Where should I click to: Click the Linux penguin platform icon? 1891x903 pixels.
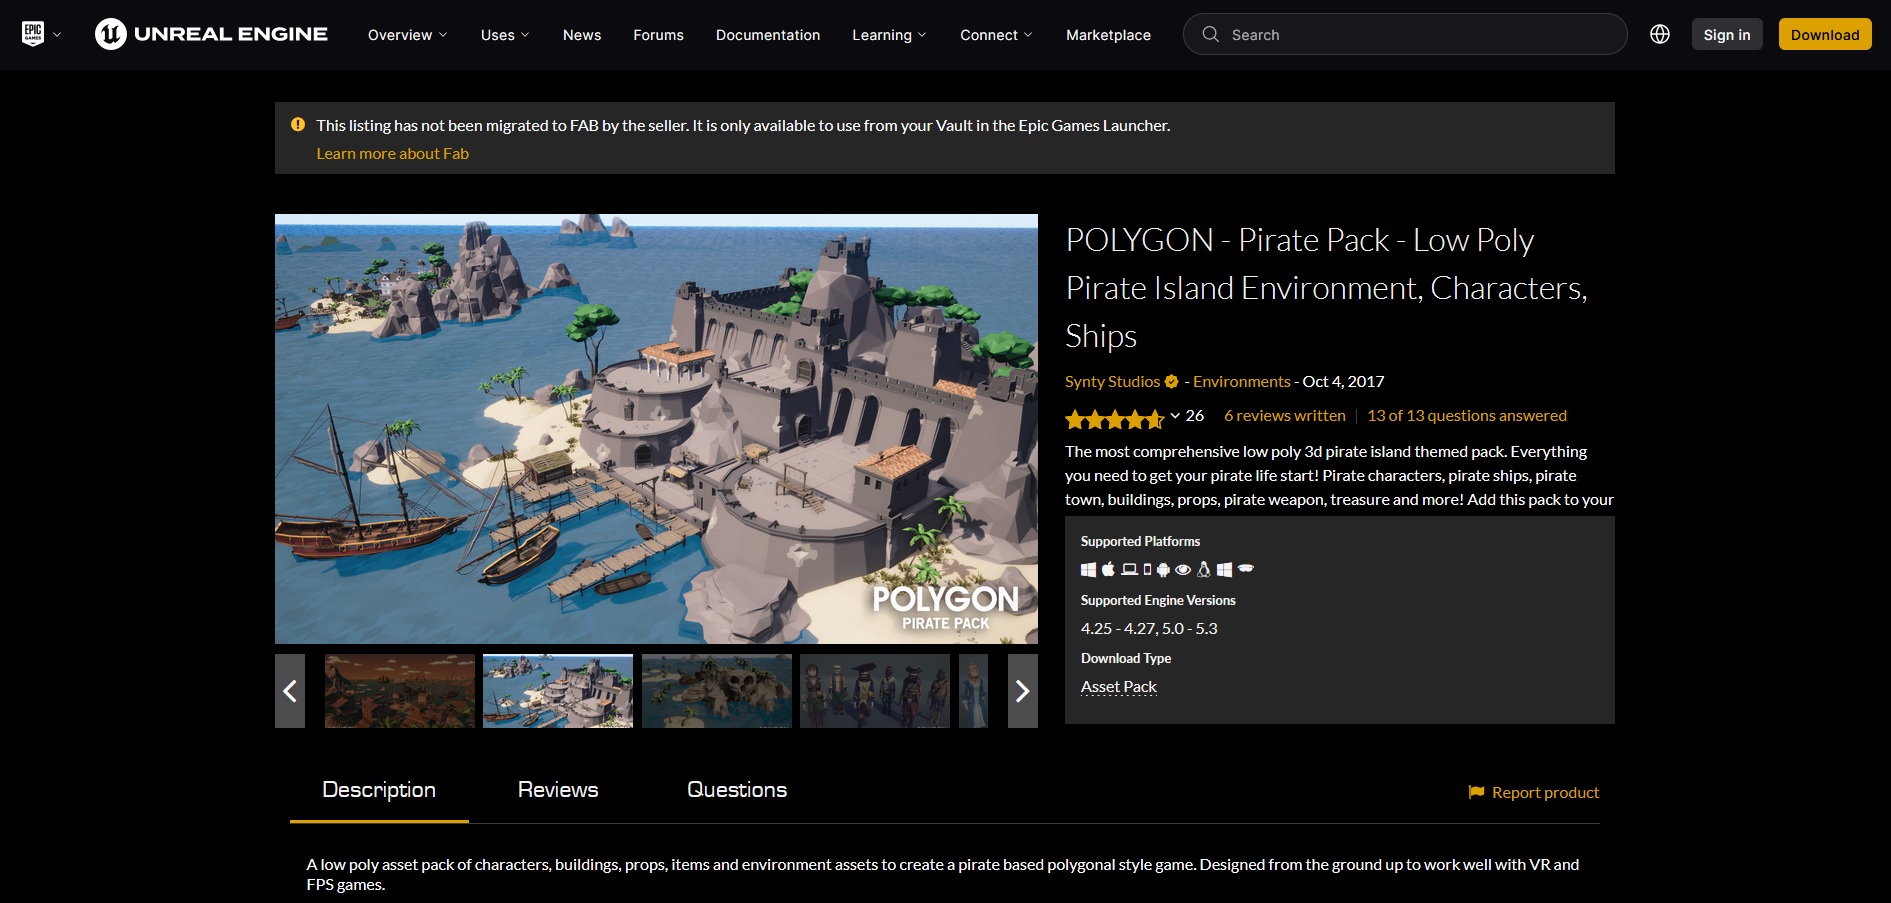click(1204, 569)
